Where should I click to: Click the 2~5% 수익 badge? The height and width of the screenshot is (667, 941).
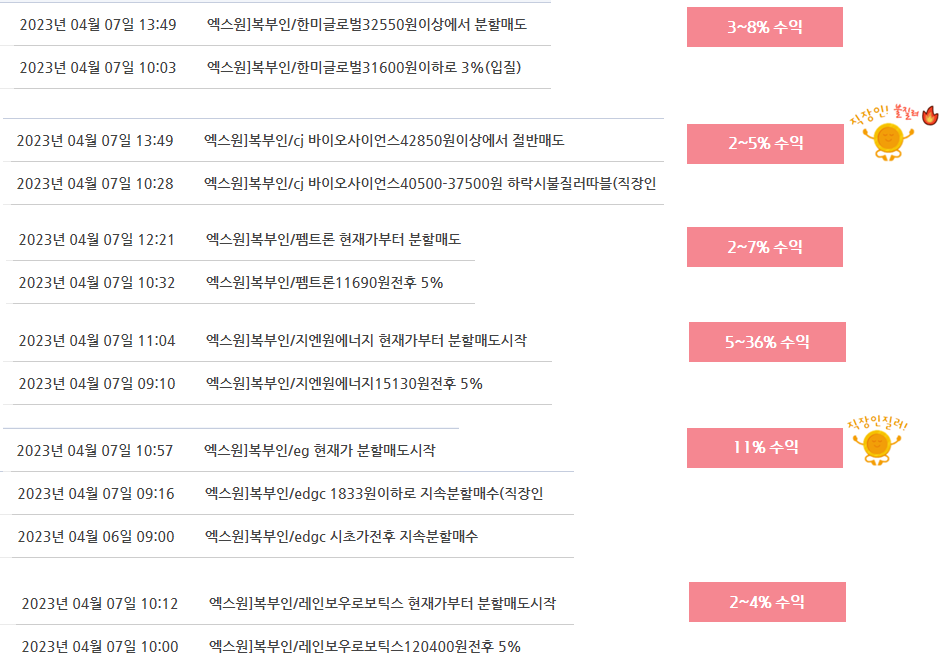pos(765,144)
